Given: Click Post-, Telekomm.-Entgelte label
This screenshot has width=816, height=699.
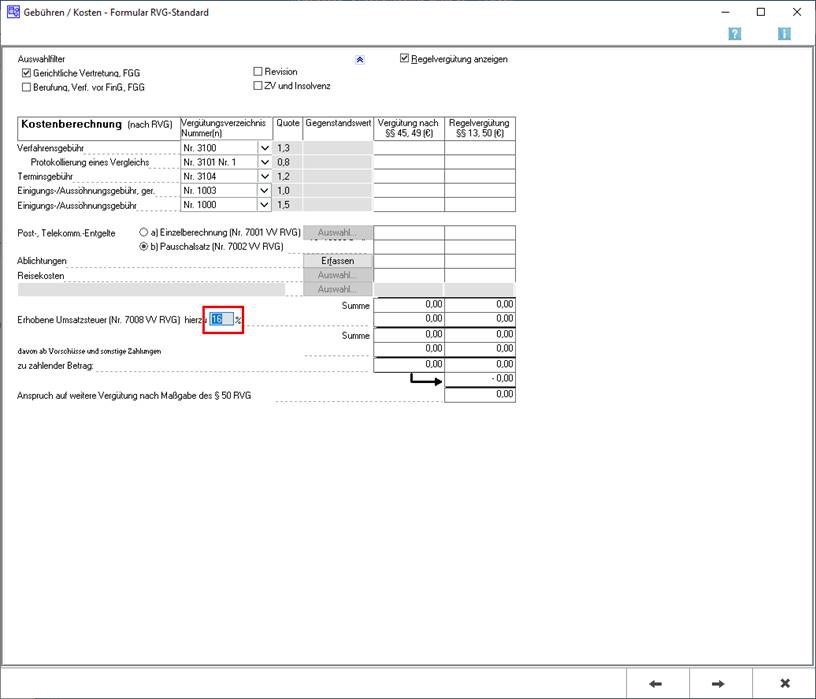Looking at the screenshot, I should click(66, 233).
